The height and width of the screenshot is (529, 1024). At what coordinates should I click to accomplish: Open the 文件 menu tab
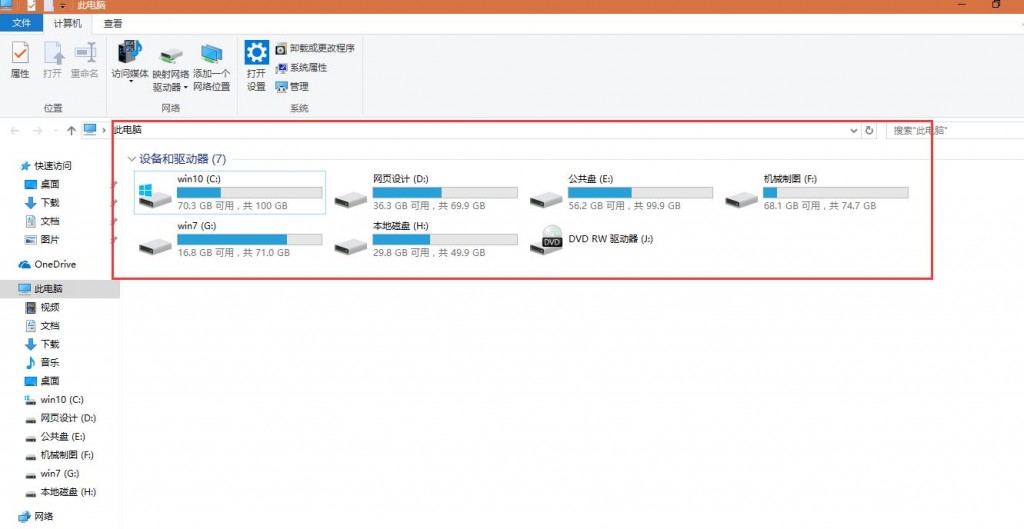pos(22,23)
